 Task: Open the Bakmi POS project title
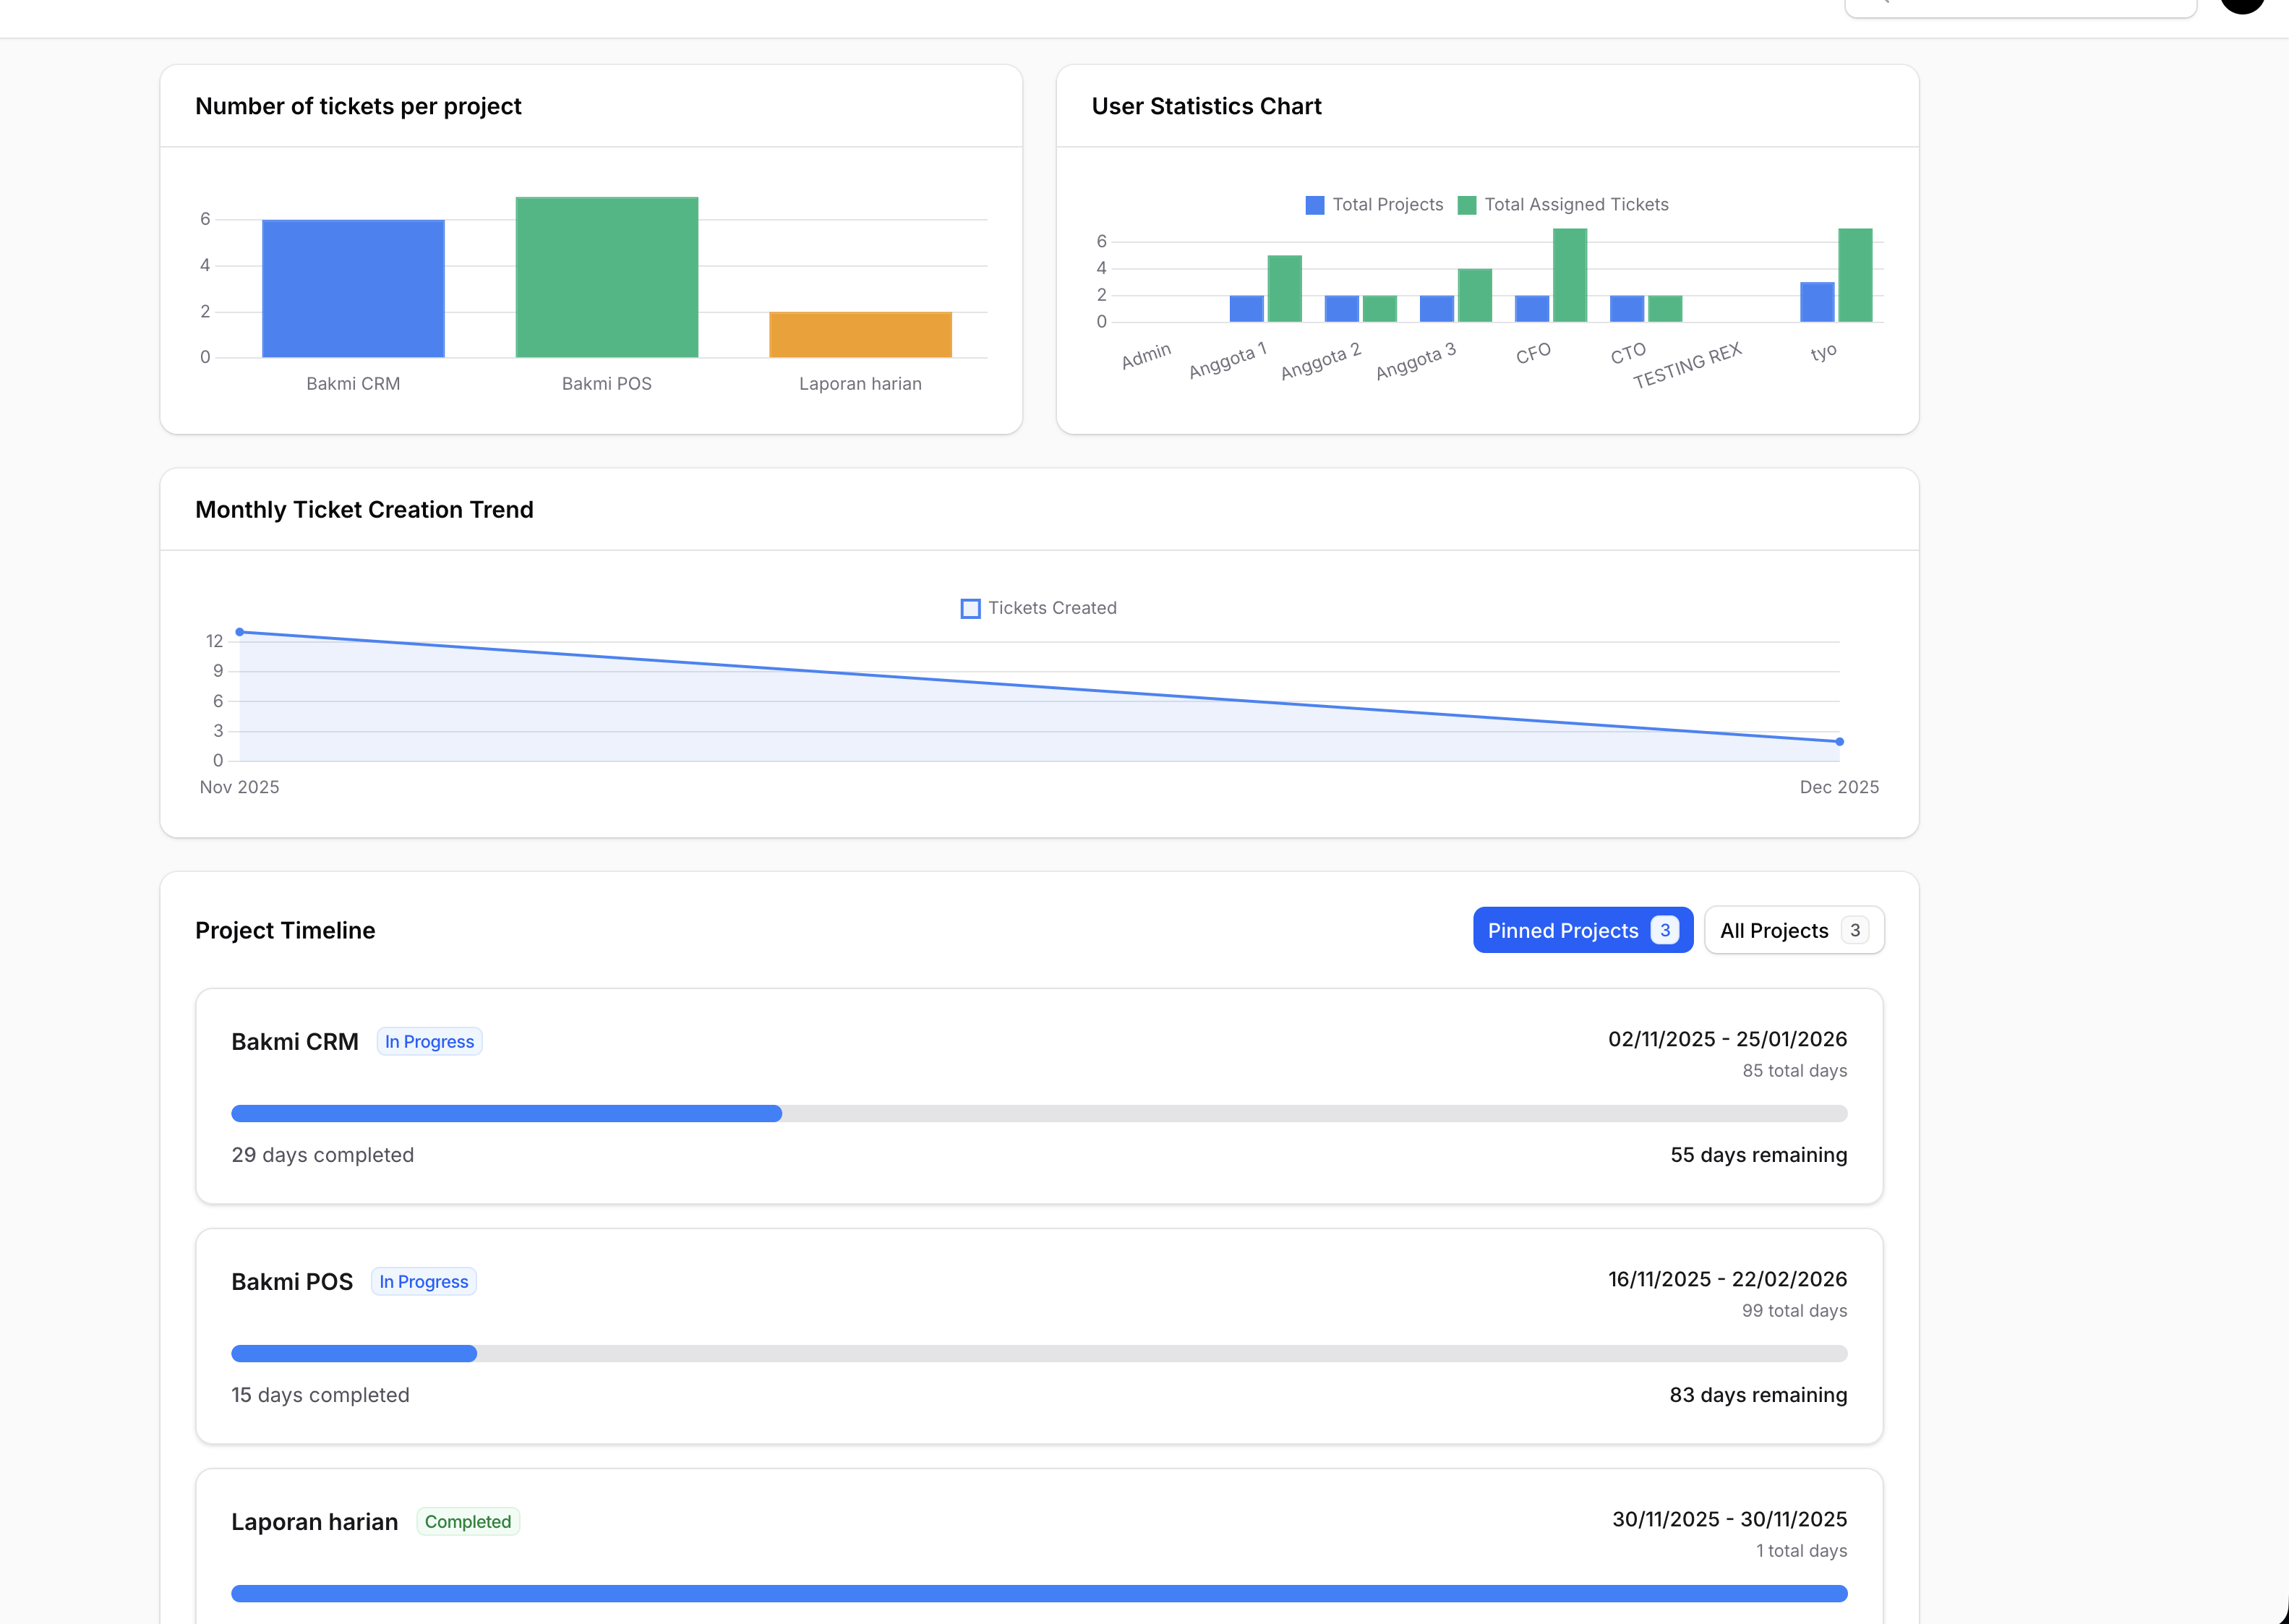(292, 1281)
